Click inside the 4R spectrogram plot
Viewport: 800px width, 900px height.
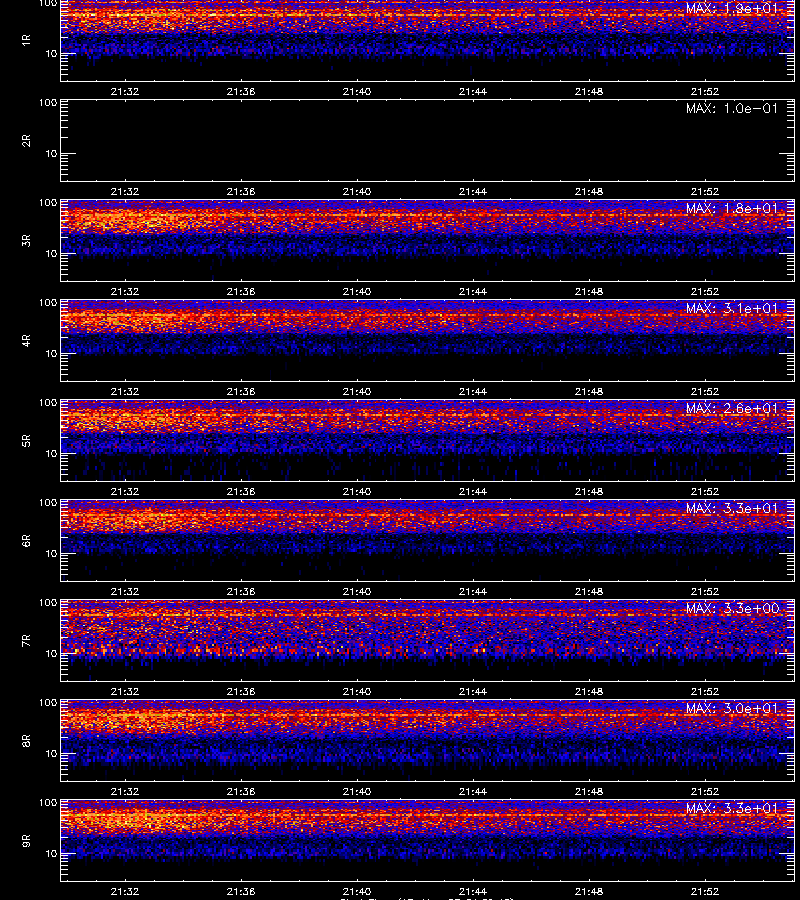tap(427, 340)
